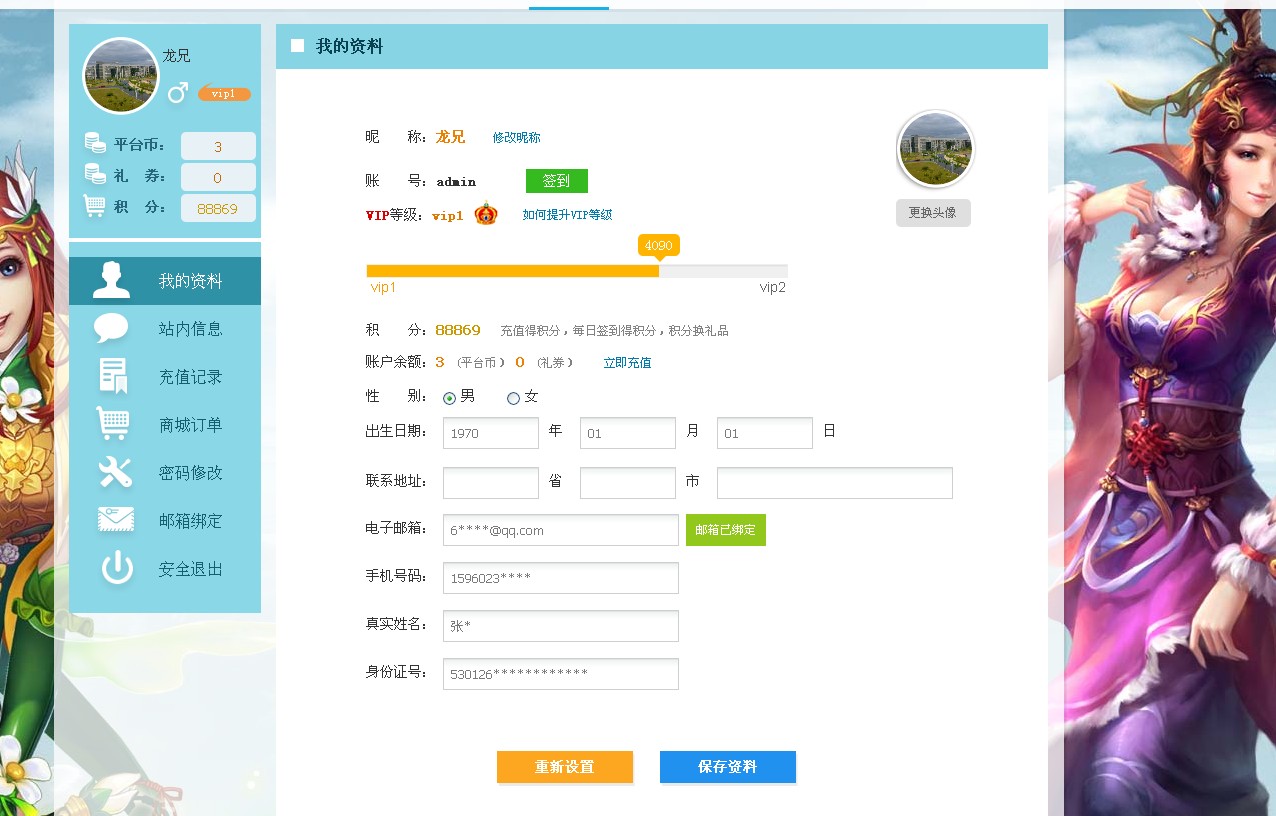The image size is (1276, 816).
Task: Click the coin stack icon beside 礼券
Action: coord(96,175)
